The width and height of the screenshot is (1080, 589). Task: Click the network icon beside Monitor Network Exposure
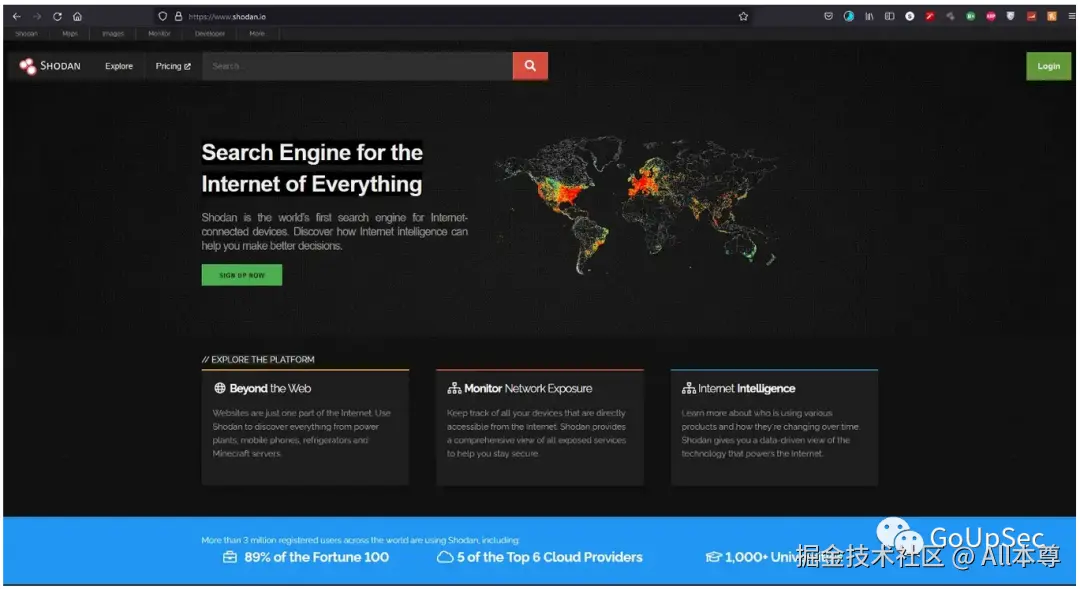pyautogui.click(x=454, y=389)
